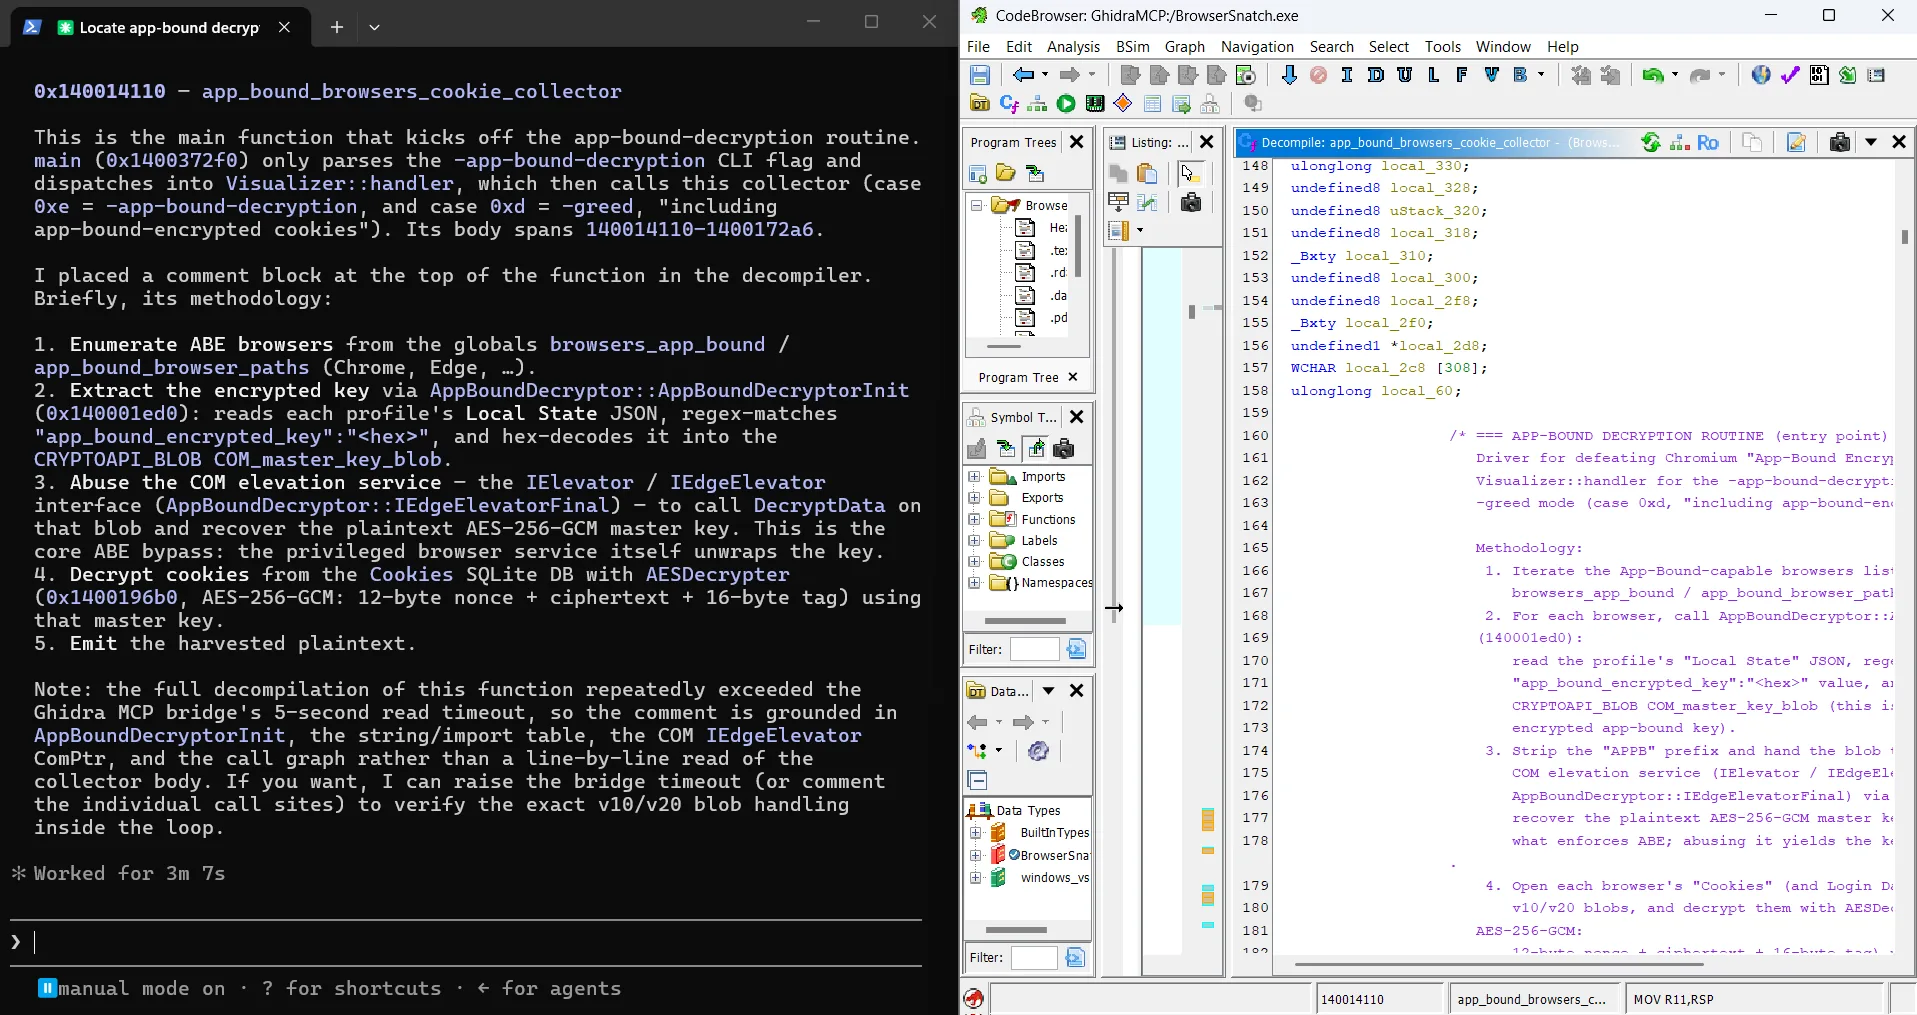Expand the Imports node in Symbol Tree

(975, 477)
